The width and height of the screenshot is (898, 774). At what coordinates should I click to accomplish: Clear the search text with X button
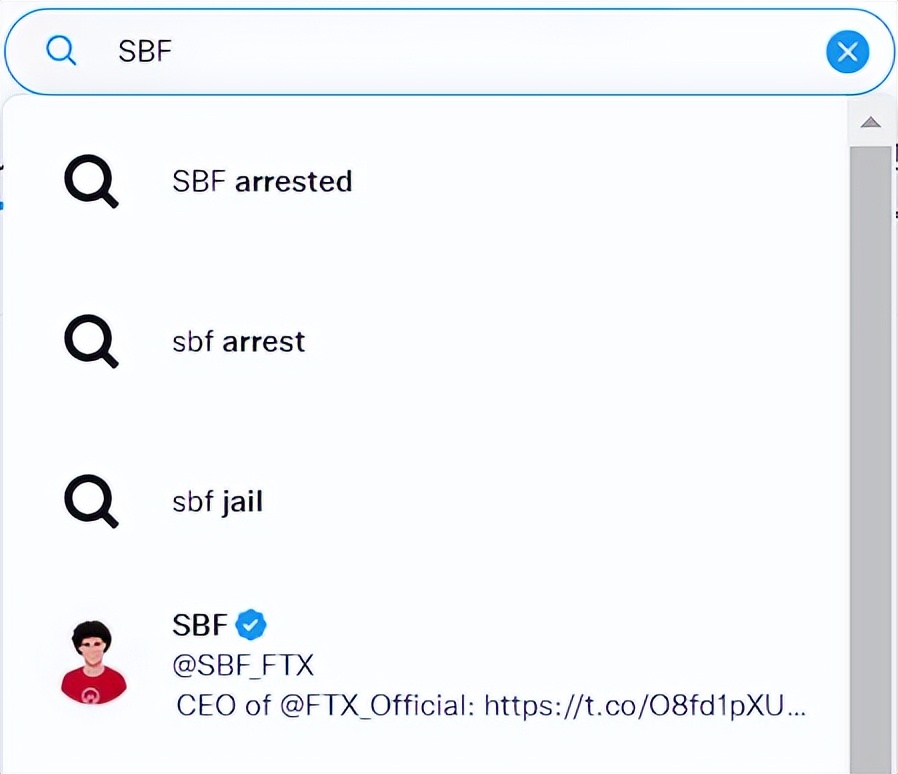[x=847, y=52]
